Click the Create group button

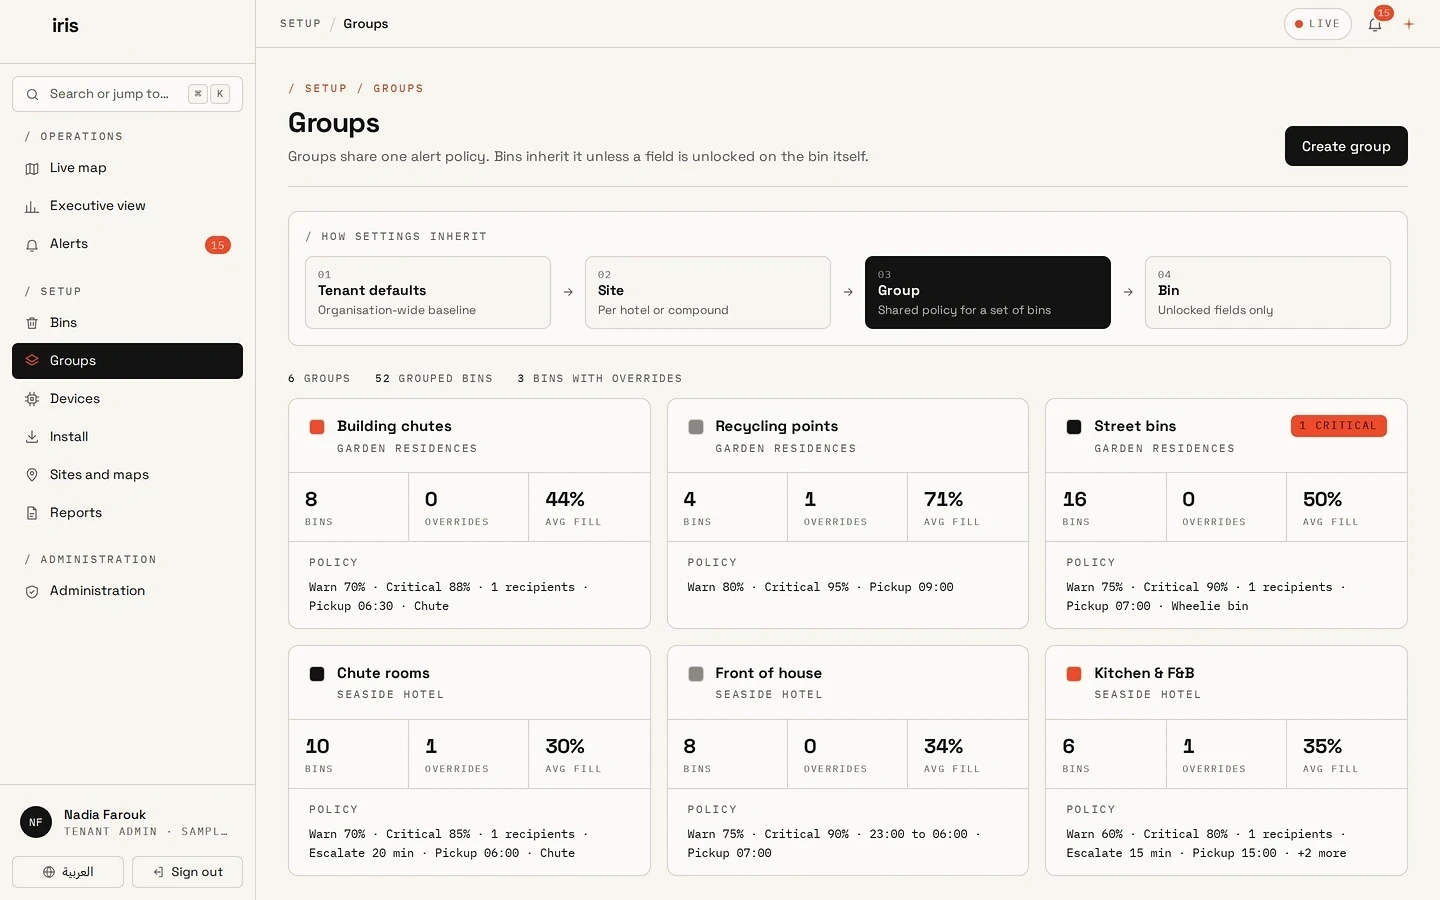click(1346, 146)
